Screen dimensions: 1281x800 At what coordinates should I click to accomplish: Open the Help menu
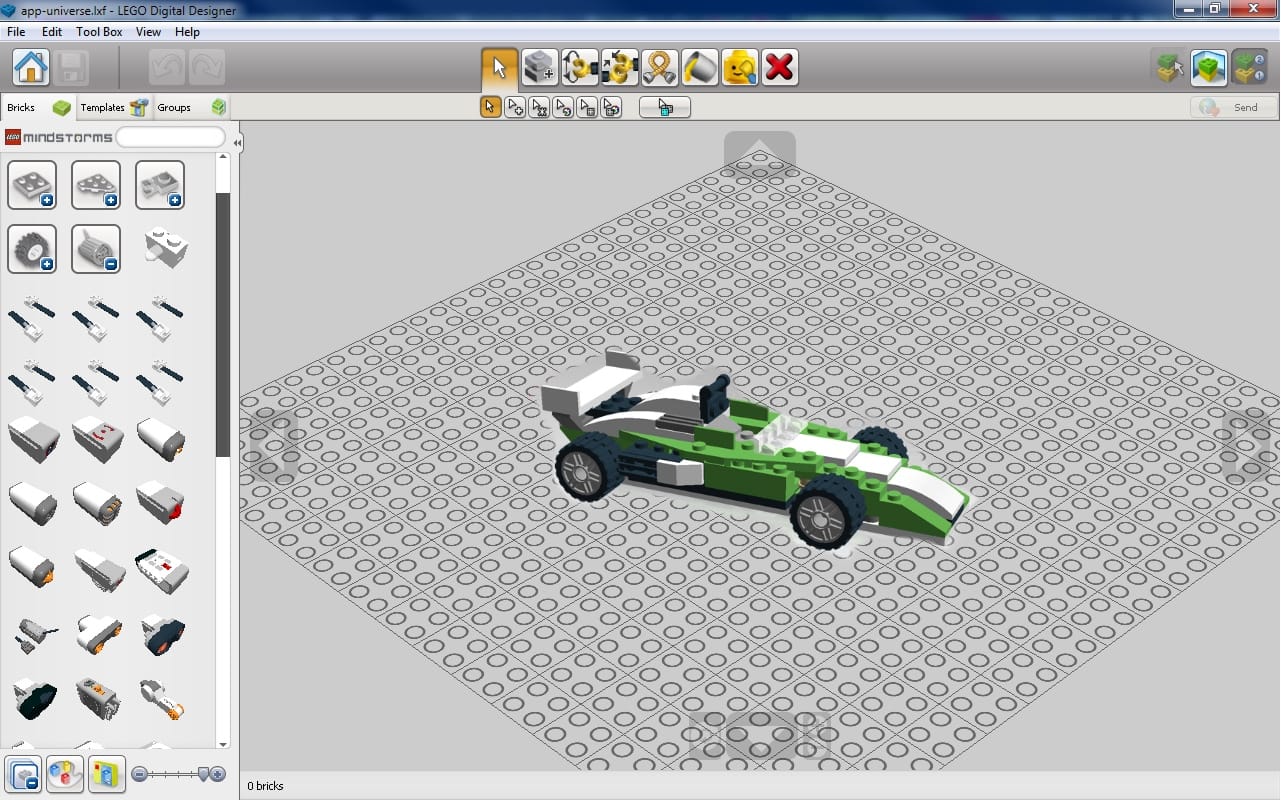187,32
